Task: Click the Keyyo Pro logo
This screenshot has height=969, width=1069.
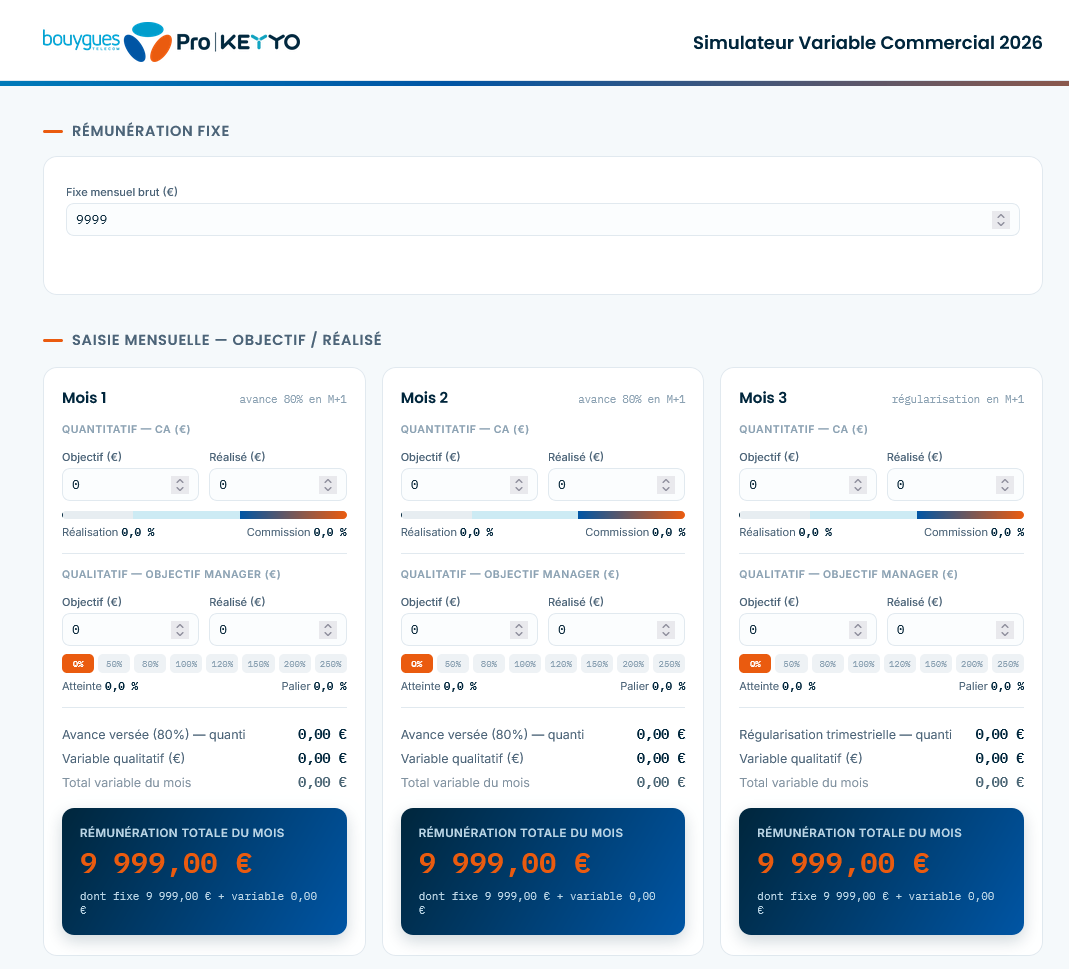Action: point(238,42)
